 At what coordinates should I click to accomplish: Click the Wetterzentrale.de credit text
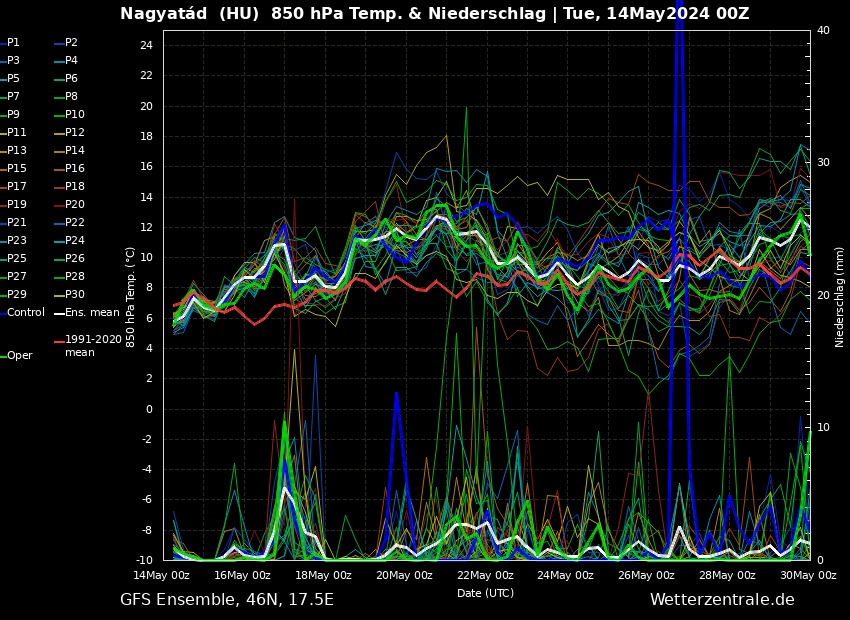point(722,599)
